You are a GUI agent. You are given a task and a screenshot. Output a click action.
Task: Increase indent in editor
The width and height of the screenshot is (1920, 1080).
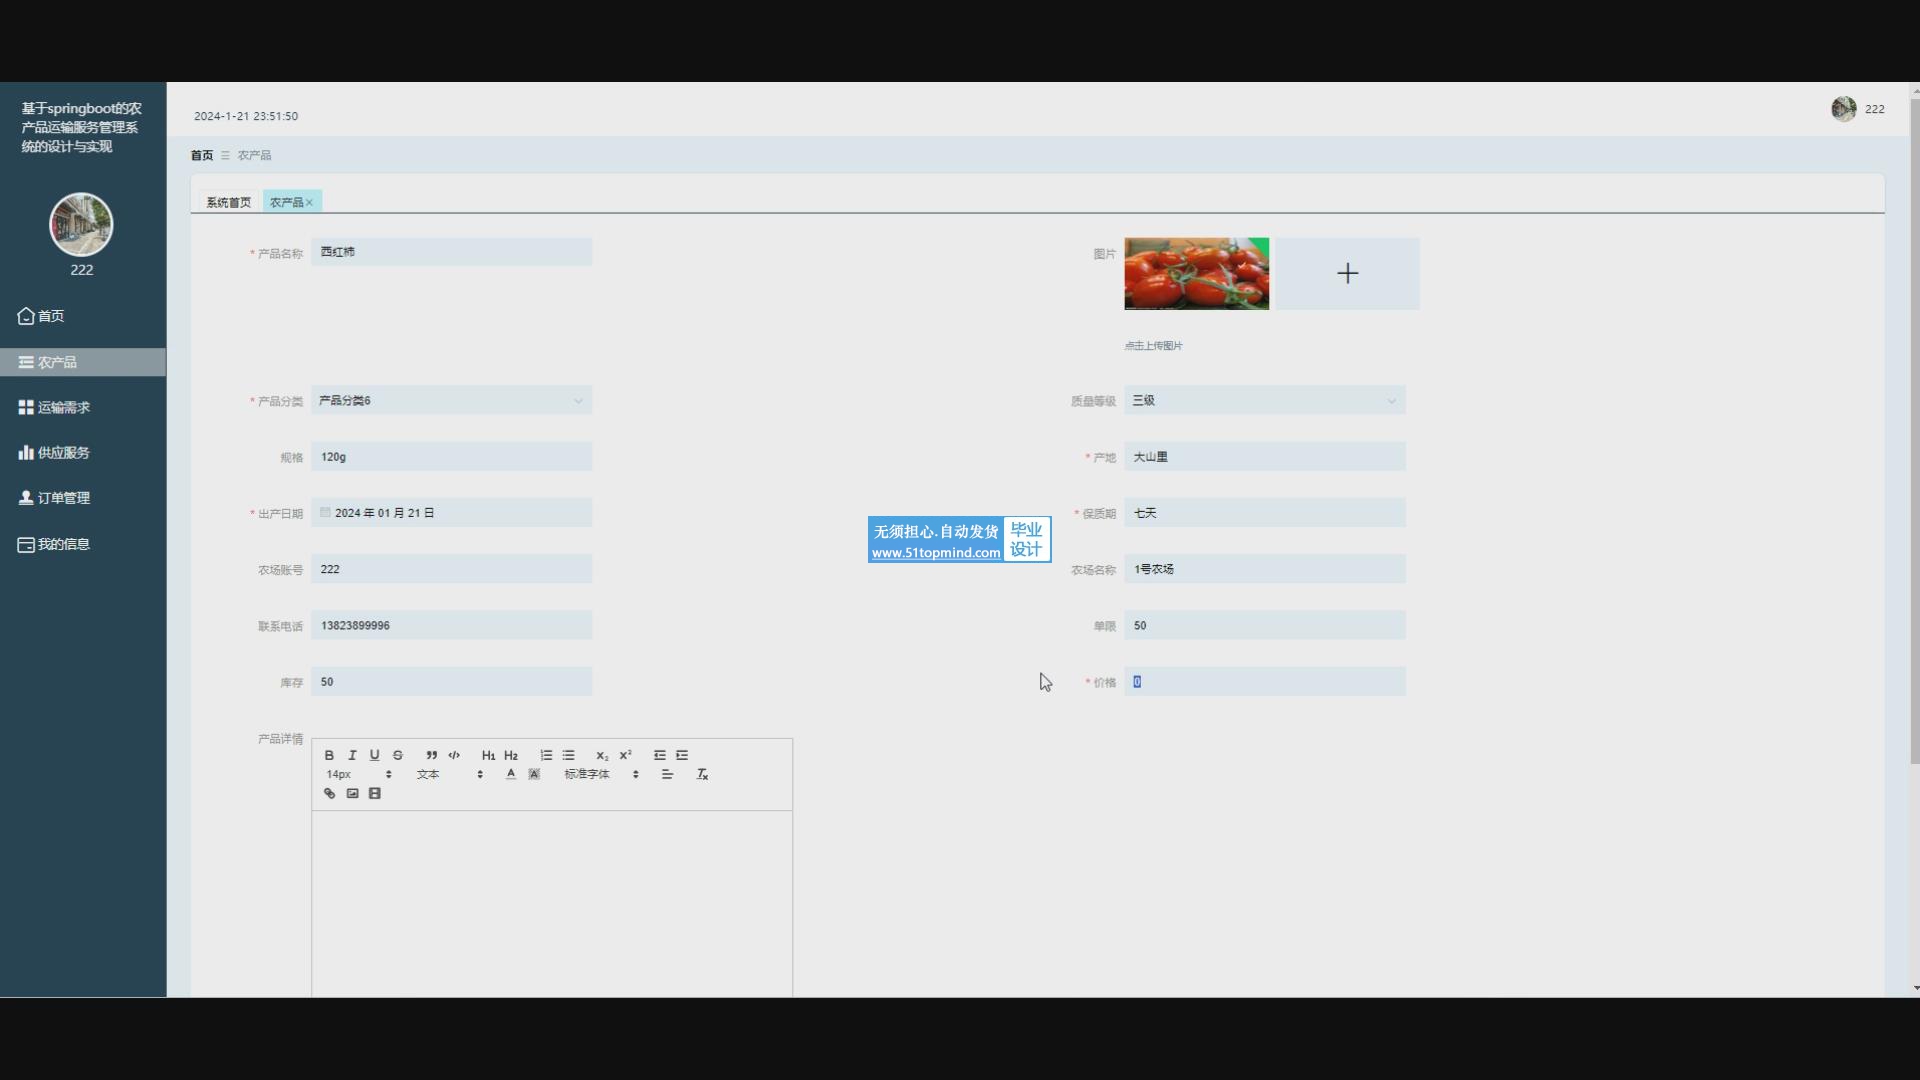coord(682,755)
